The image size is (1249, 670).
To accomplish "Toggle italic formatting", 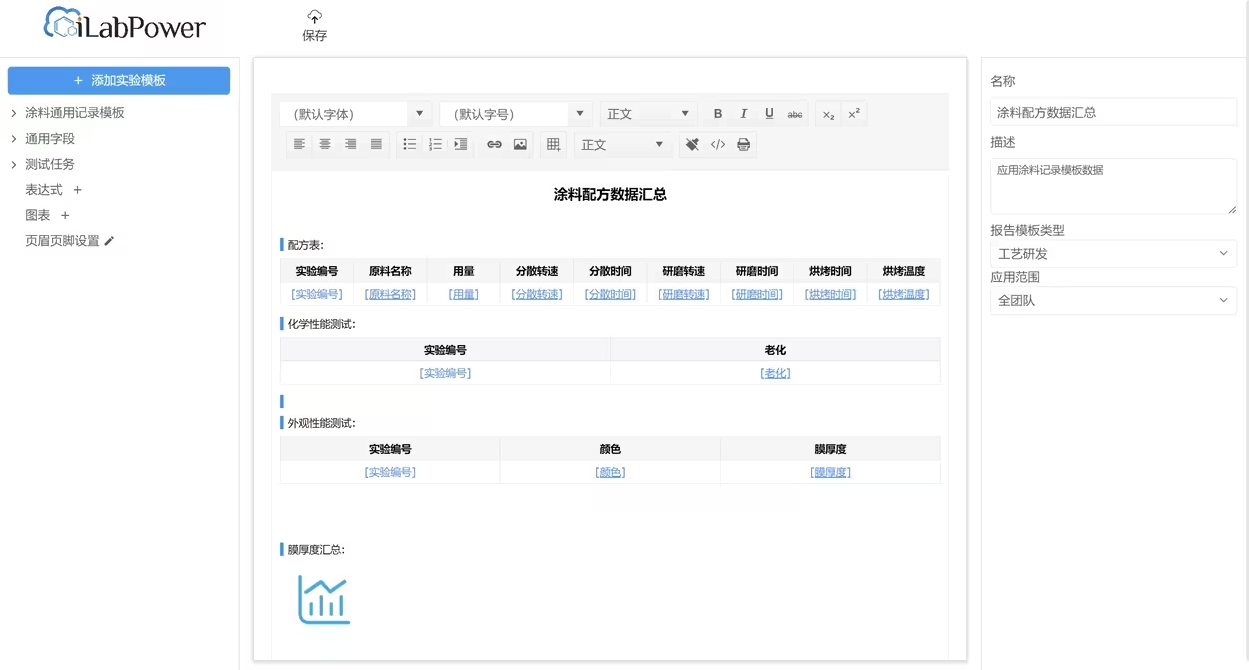I will pos(743,114).
